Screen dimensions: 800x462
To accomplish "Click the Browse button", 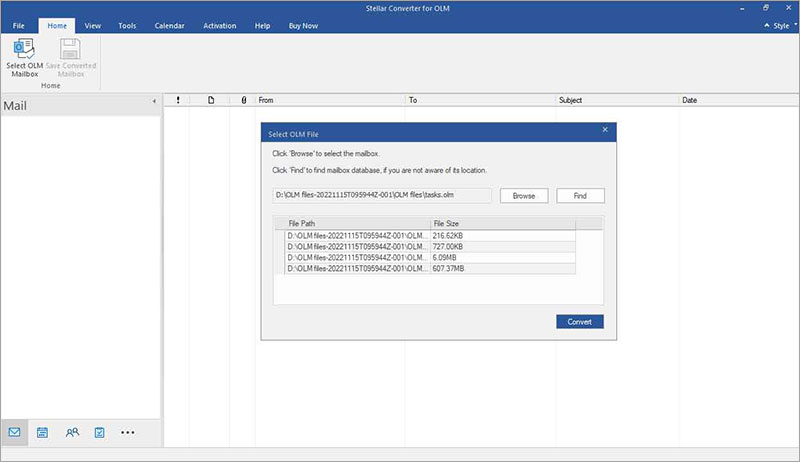I will pyautogui.click(x=524, y=196).
